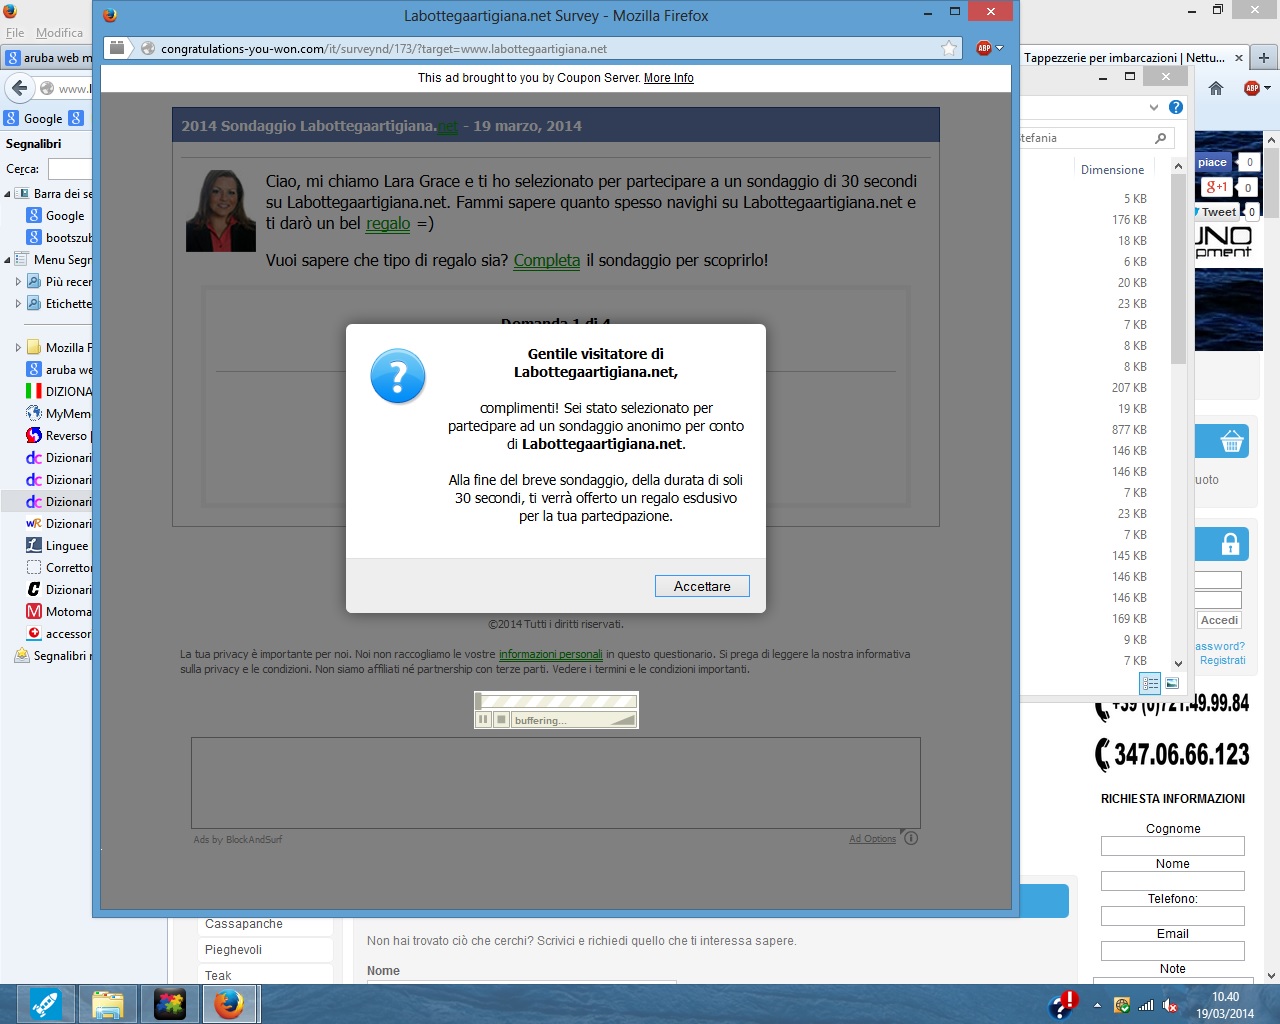This screenshot has width=1280, height=1024.
Task: Click the bookmark star in the survey window's address bar
Action: (x=949, y=48)
